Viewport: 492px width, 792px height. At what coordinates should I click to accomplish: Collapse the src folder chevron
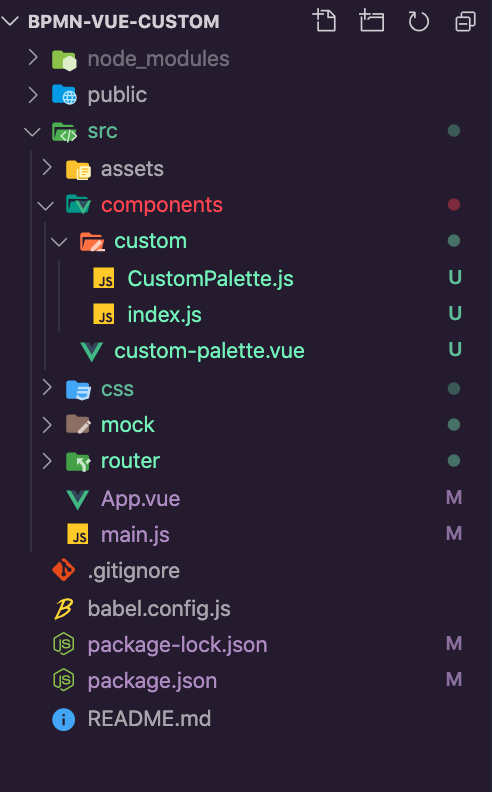[33, 132]
